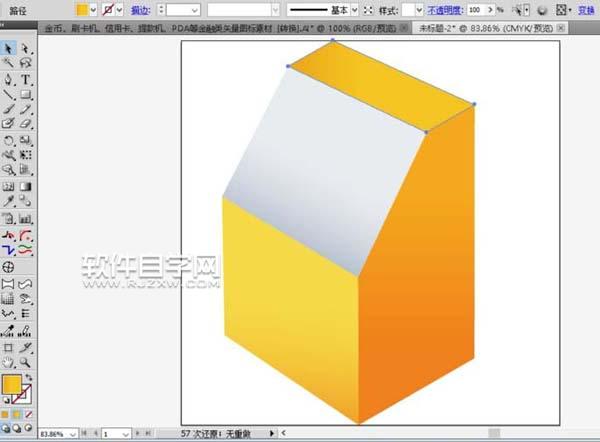The height and width of the screenshot is (442, 600).
Task: Adjust stroke weight stepper arrows
Action: click(x=161, y=10)
